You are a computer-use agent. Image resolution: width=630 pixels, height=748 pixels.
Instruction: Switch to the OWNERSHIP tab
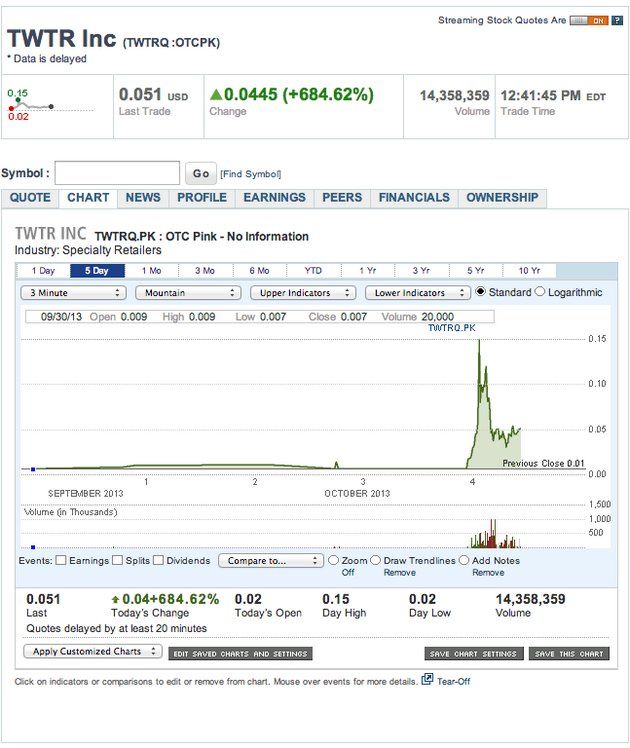[502, 197]
